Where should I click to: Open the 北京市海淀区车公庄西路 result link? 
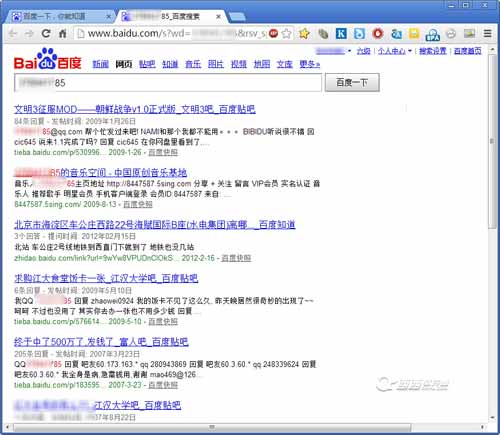click(155, 225)
